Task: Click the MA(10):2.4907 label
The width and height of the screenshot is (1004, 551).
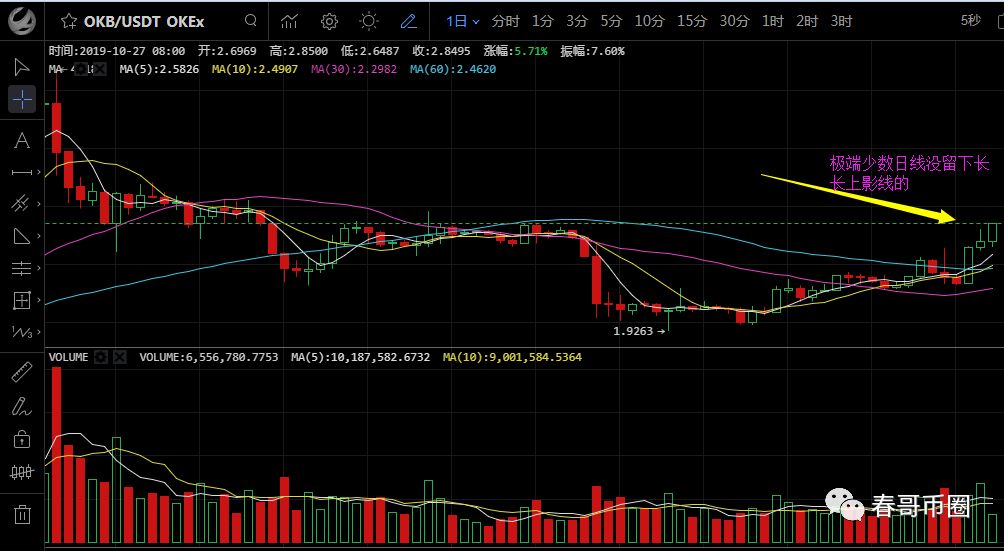Action: coord(255,69)
